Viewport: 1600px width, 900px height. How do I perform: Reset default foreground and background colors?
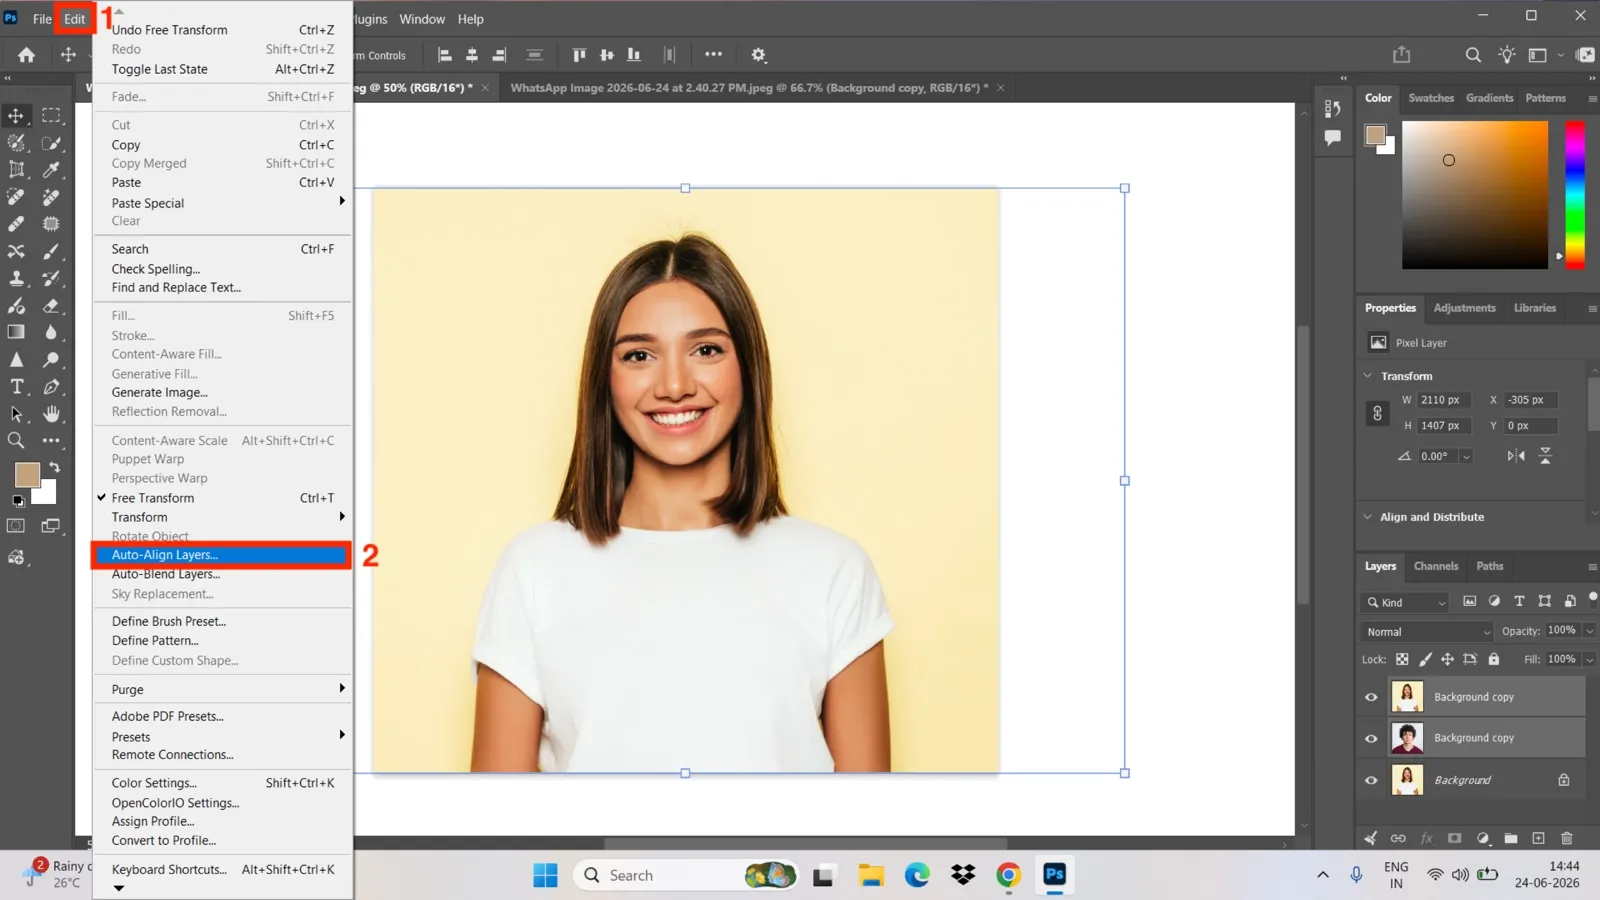[17, 500]
